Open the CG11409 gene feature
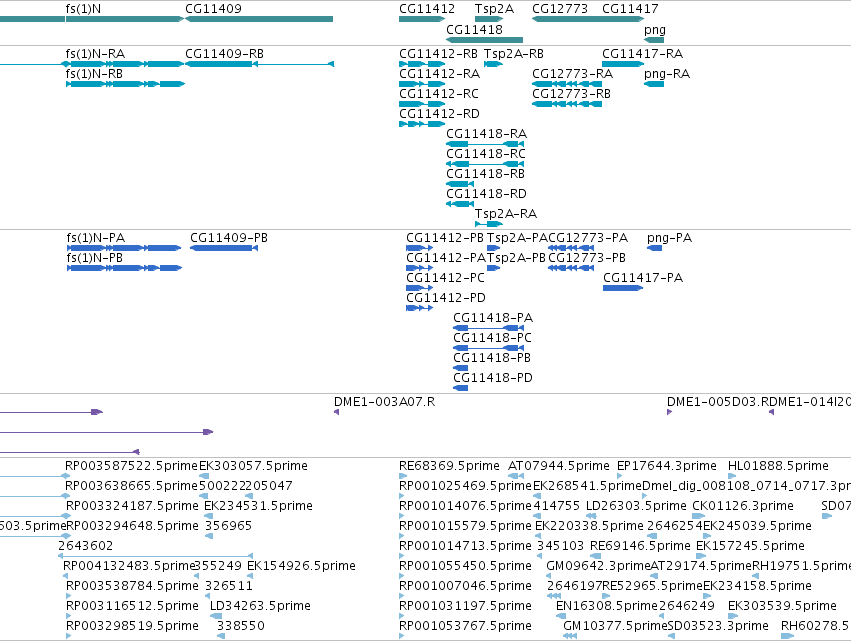This screenshot has height=641, width=851. tap(259, 19)
